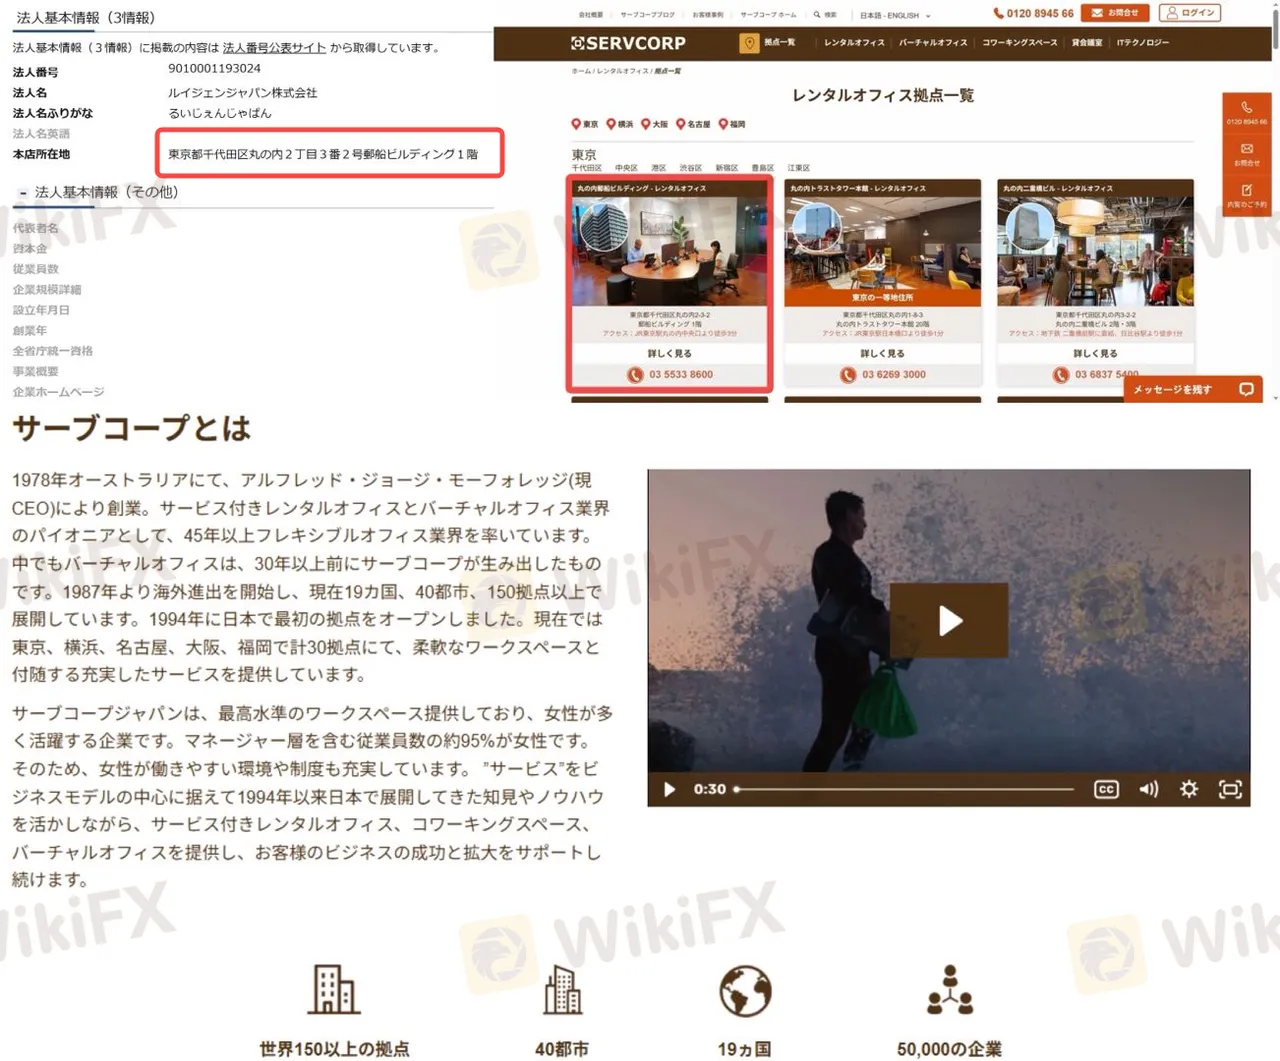Filter by 新宿区 ward
This screenshot has width=1280, height=1061.
pyautogui.click(x=727, y=168)
